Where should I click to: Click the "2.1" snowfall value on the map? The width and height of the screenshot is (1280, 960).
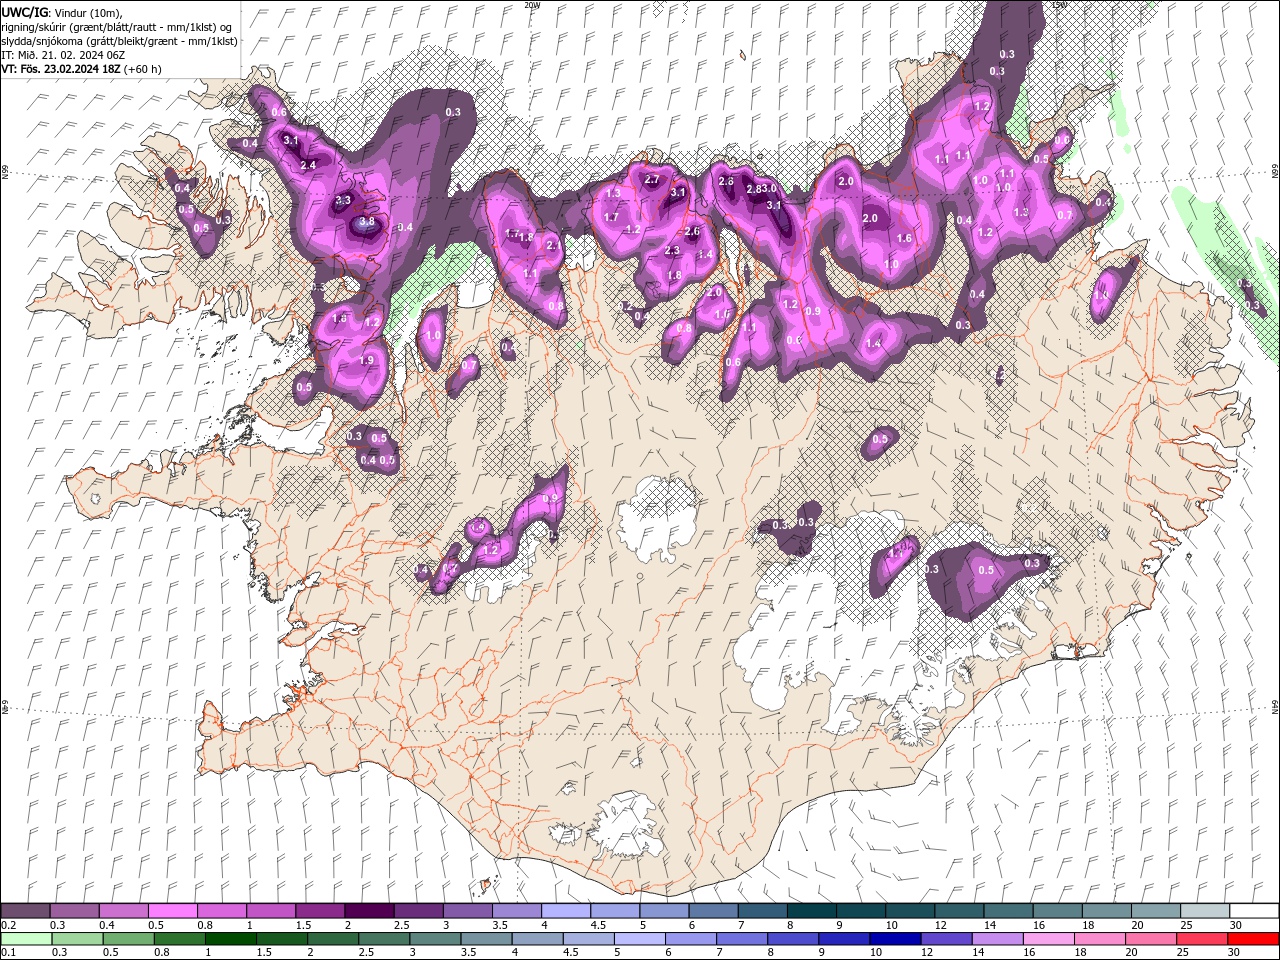coord(553,245)
